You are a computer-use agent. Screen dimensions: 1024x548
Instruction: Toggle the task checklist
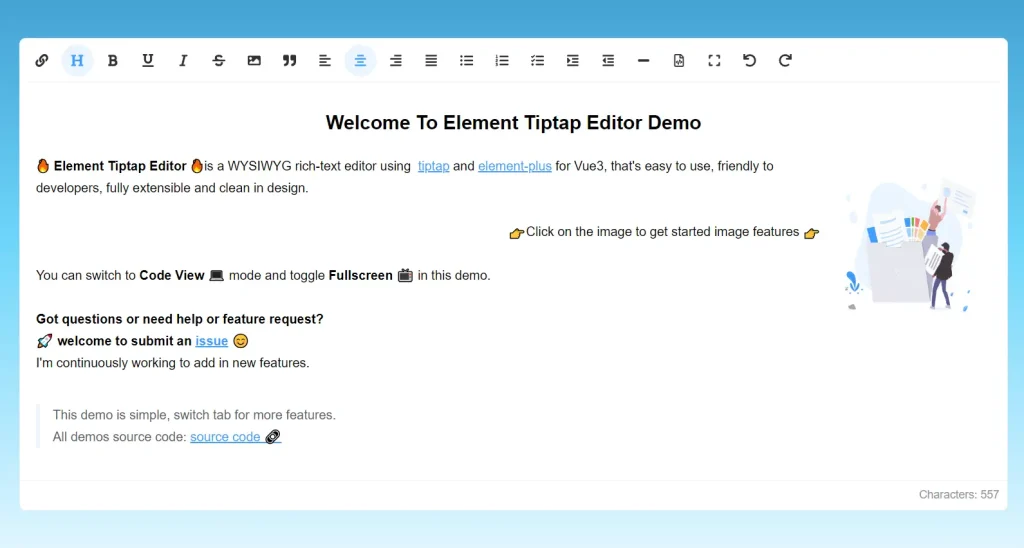tap(537, 61)
